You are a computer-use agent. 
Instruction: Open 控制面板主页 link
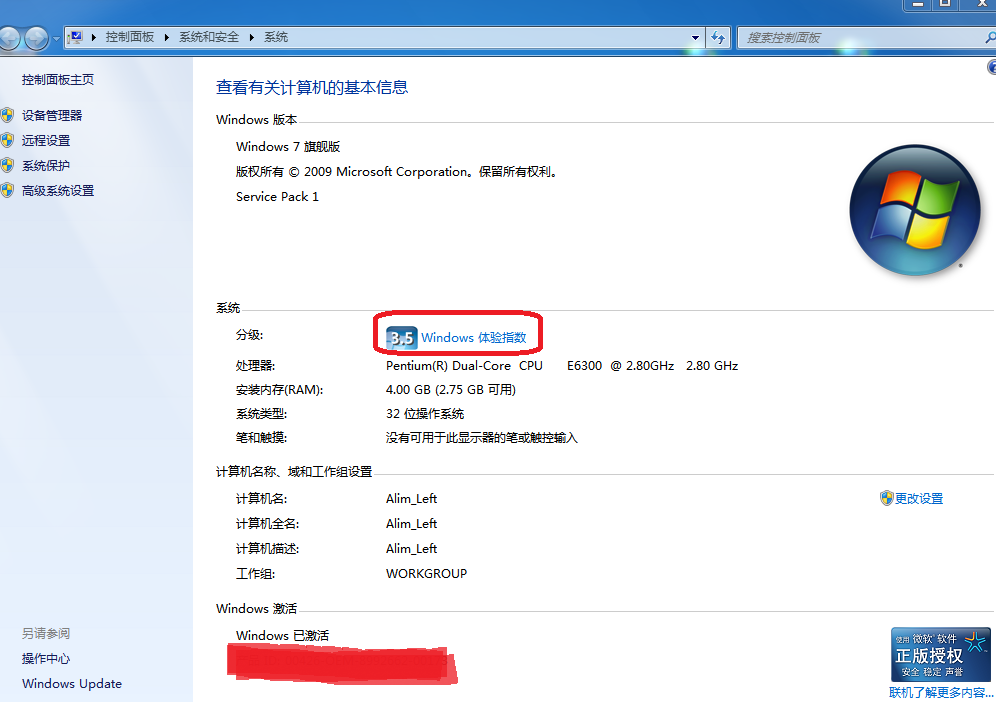(58, 79)
